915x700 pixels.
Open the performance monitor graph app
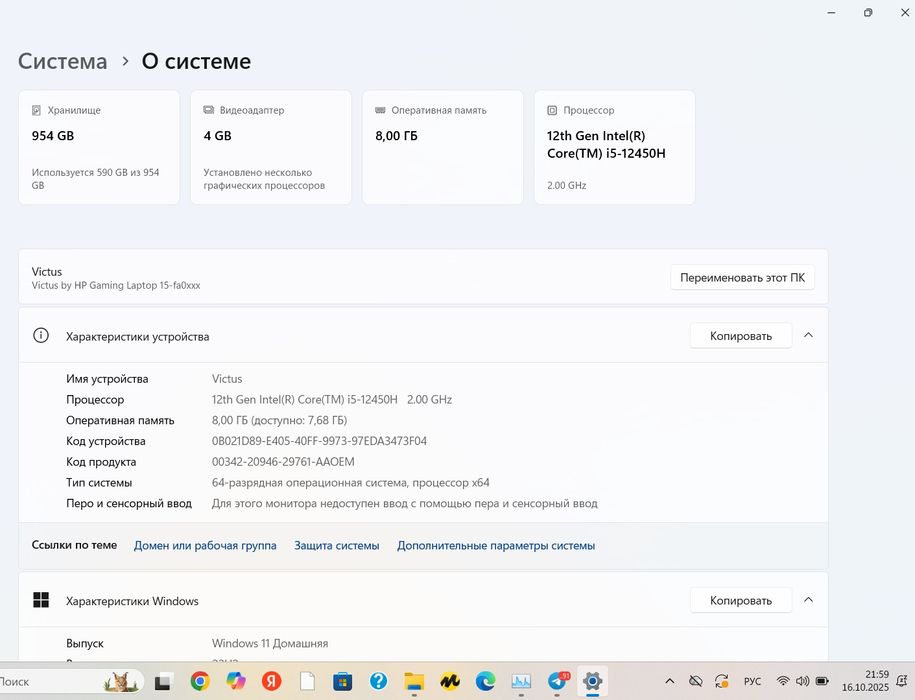point(521,681)
